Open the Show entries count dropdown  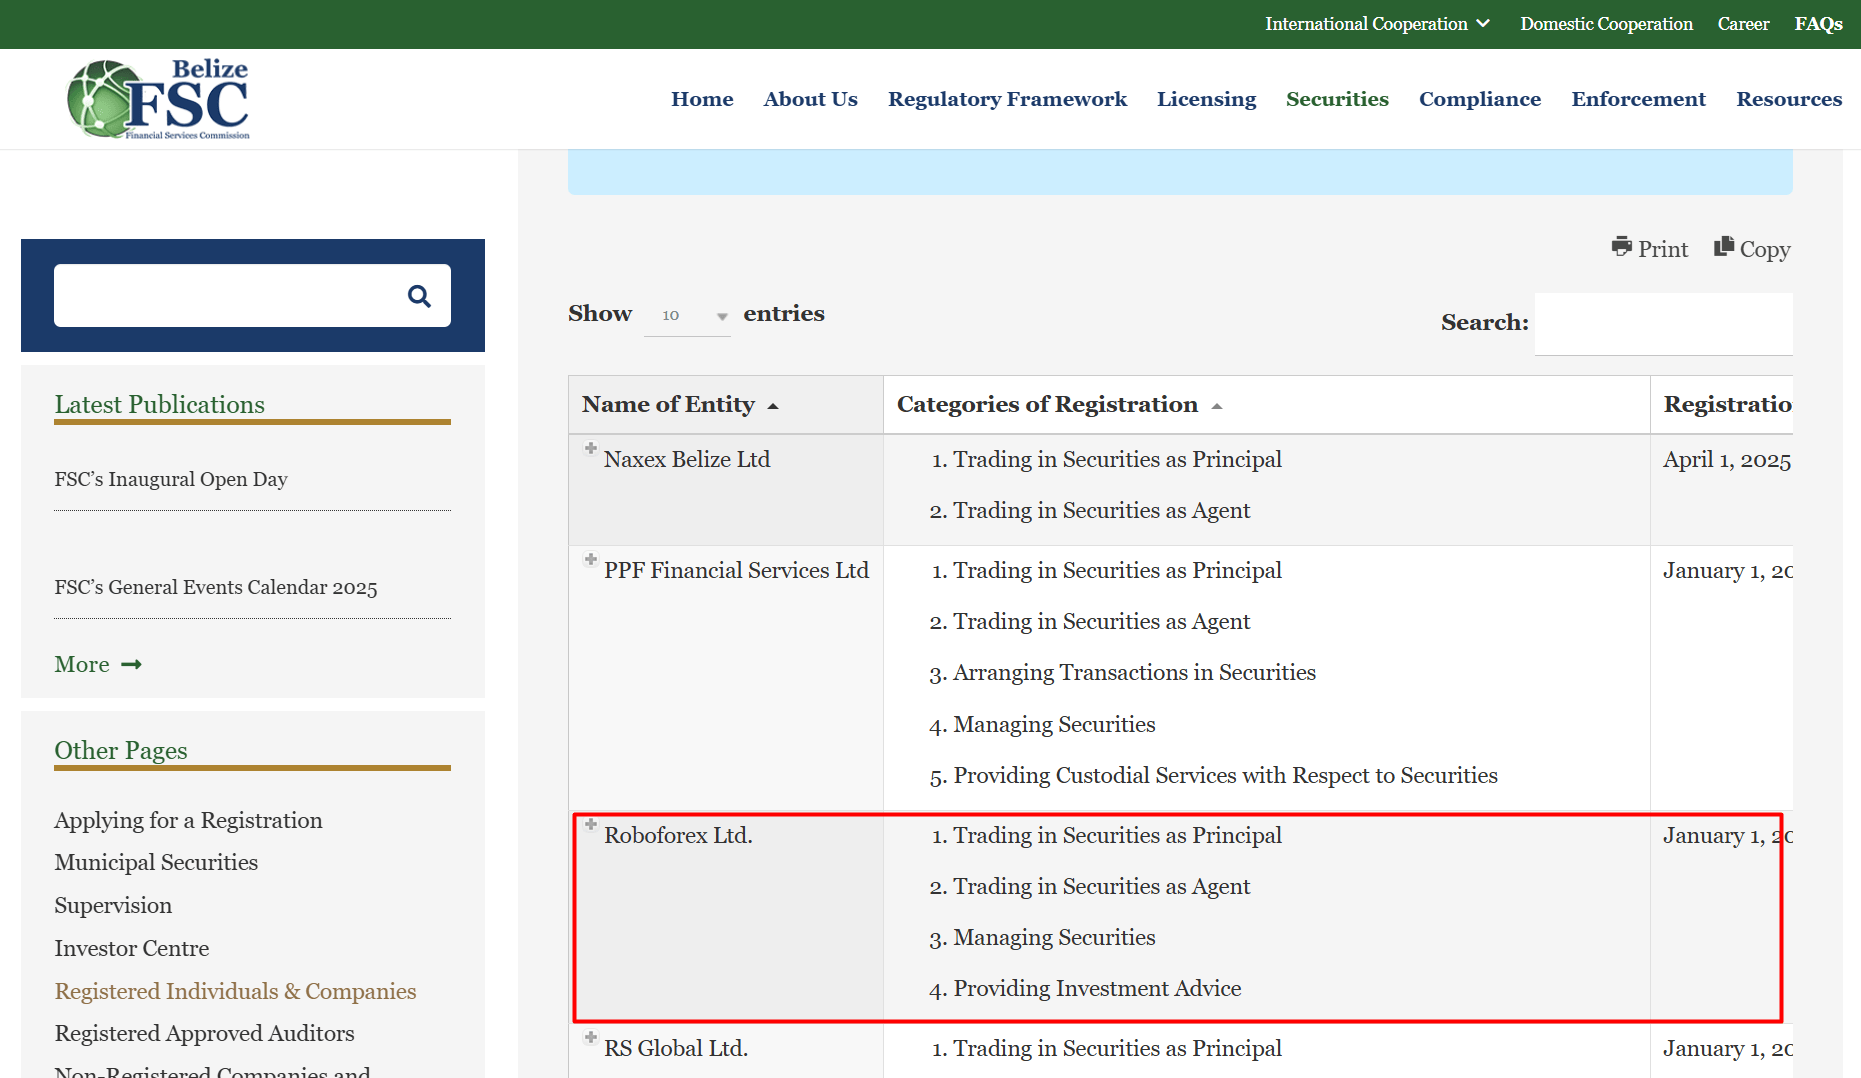coord(687,315)
